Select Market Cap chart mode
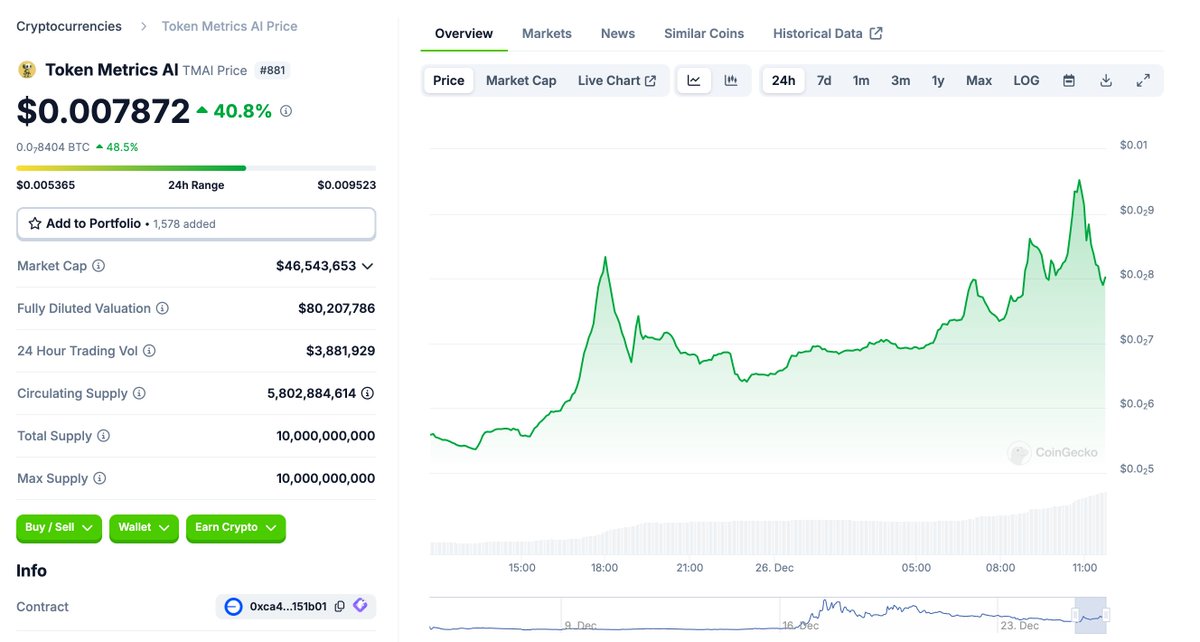The image size is (1200, 642). 521,80
